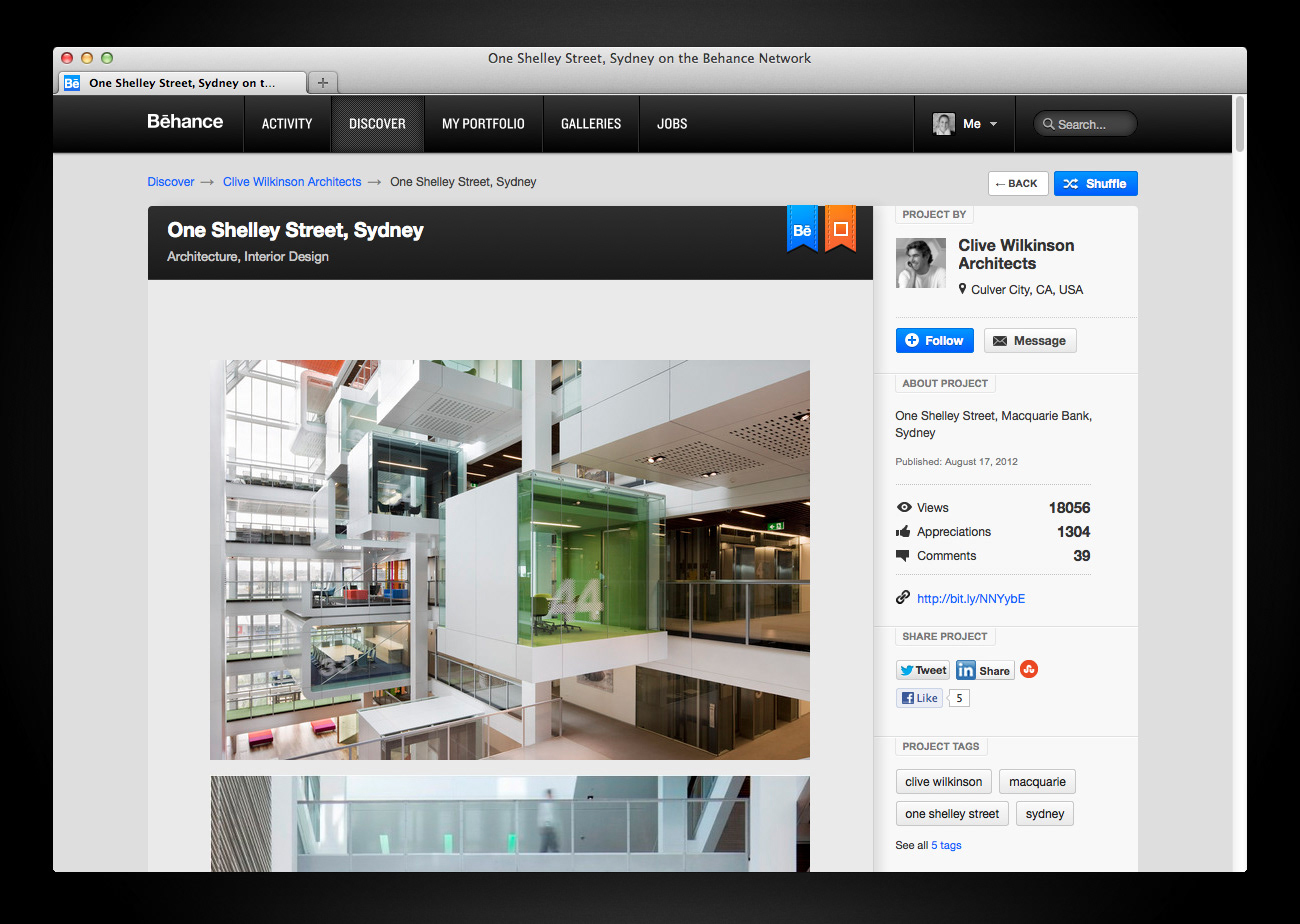Click the Back button
This screenshot has width=1300, height=924.
[1018, 183]
